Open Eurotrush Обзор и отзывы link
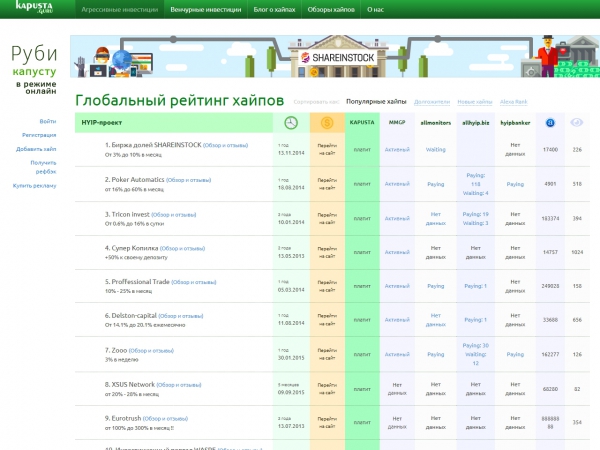This screenshot has width=600, height=450. click(165, 419)
